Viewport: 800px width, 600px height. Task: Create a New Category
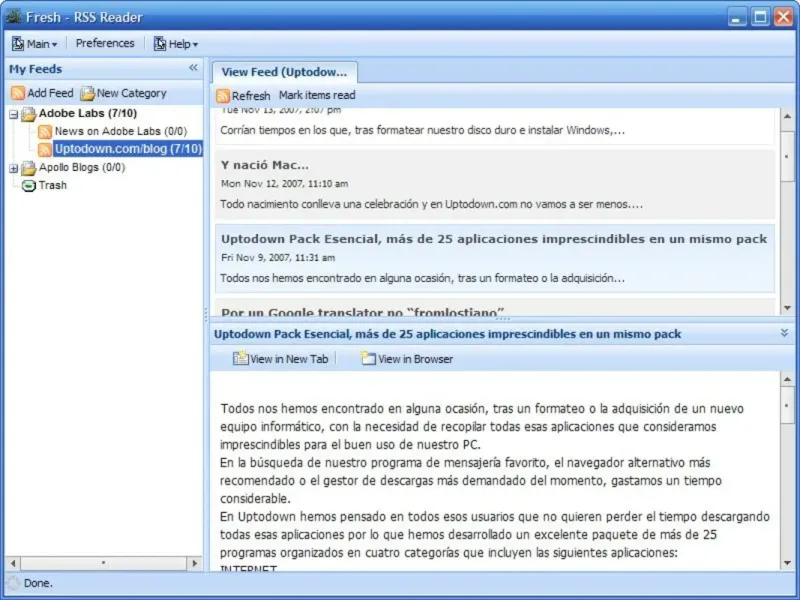tap(124, 93)
